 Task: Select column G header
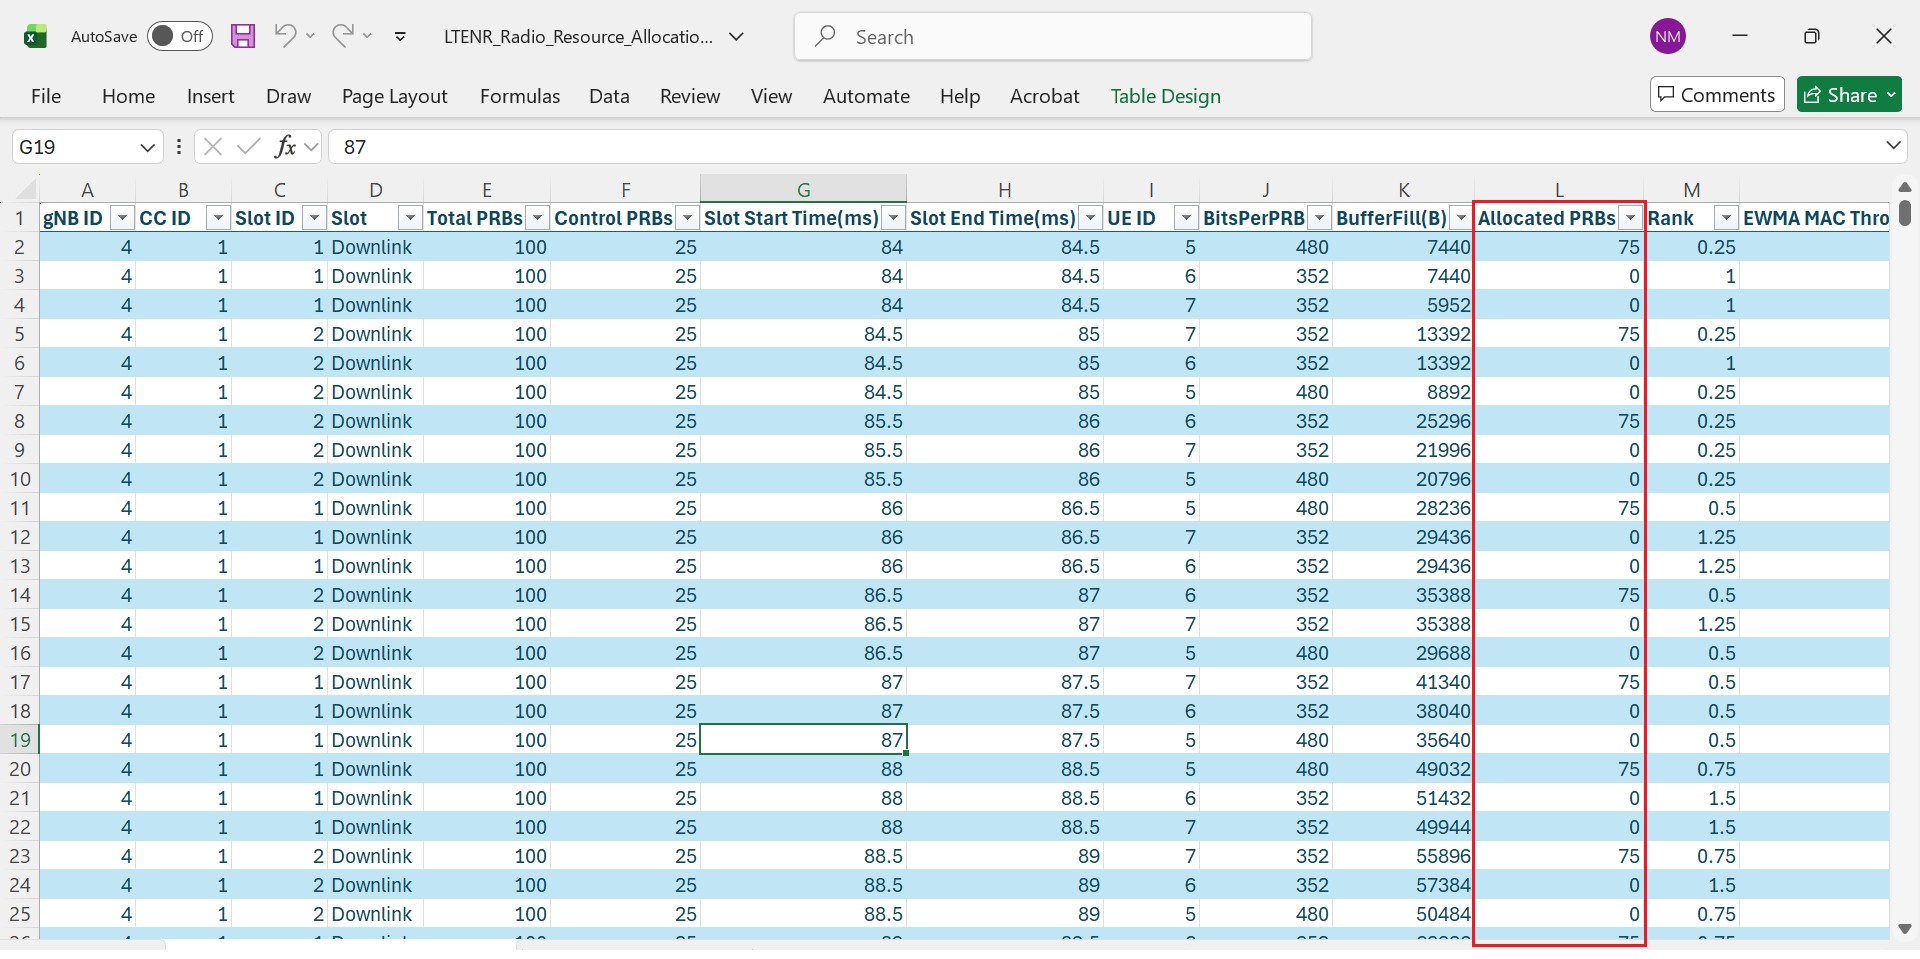(803, 189)
